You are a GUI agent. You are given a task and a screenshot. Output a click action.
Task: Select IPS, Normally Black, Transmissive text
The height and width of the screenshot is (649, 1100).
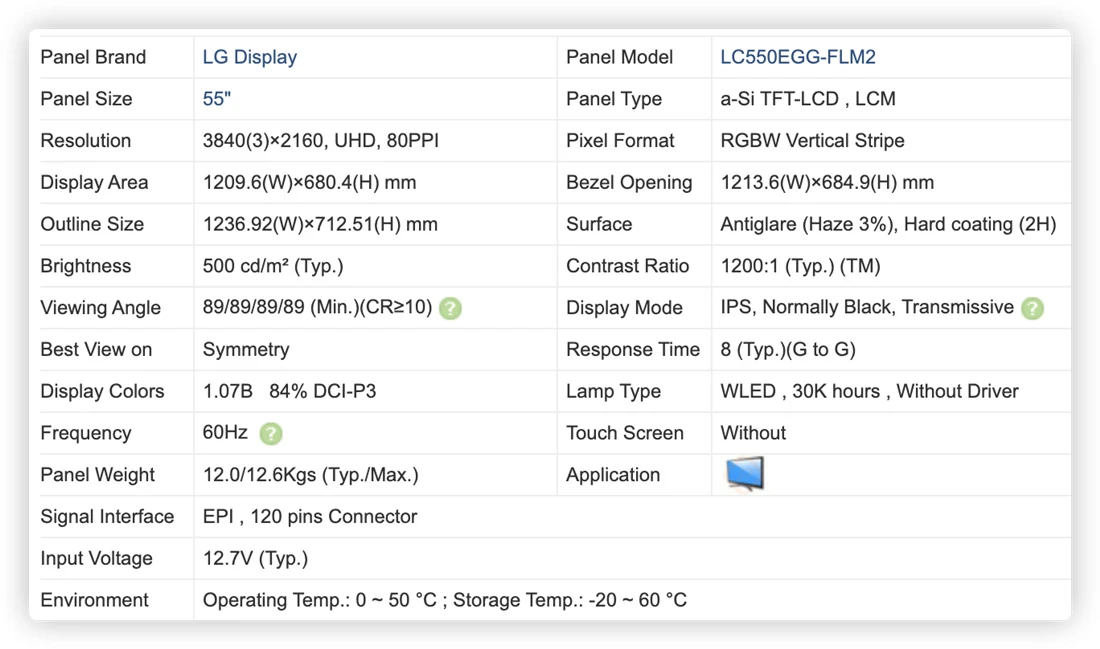(x=867, y=307)
